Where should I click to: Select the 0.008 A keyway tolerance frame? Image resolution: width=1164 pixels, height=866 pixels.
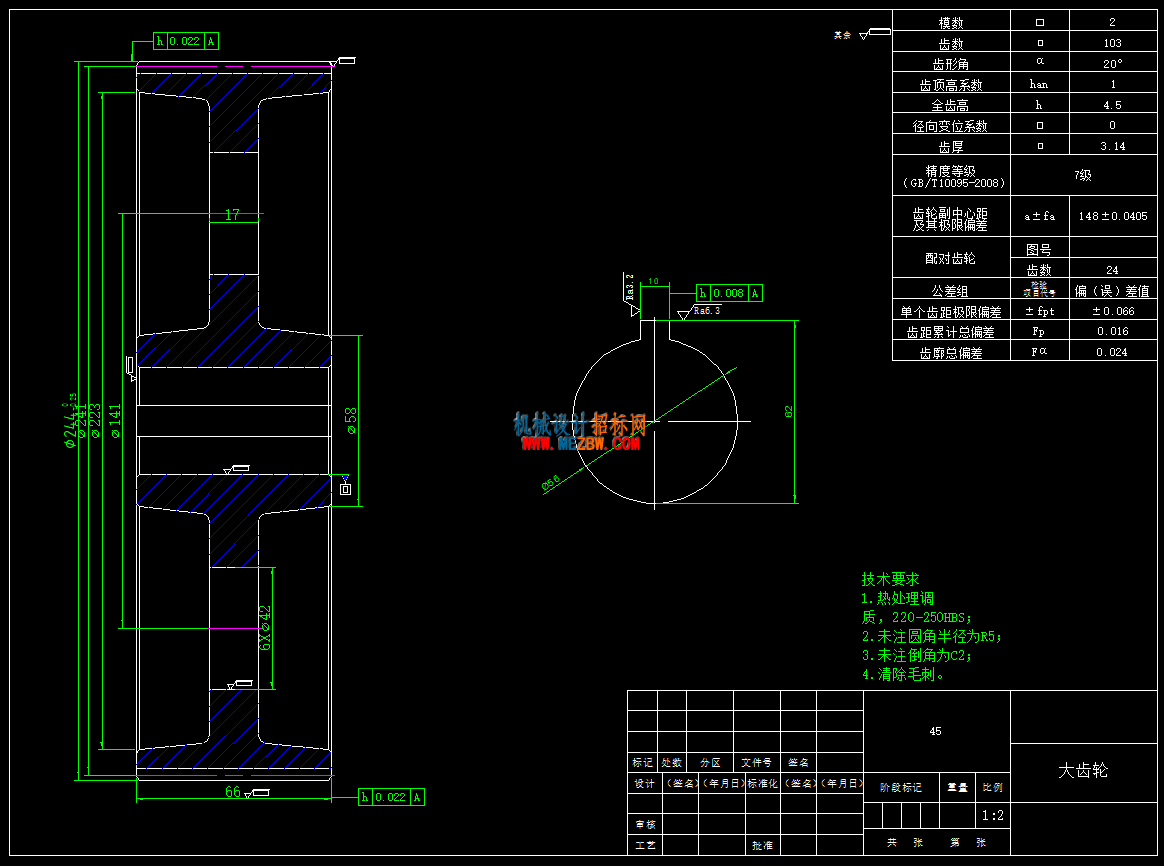point(729,293)
